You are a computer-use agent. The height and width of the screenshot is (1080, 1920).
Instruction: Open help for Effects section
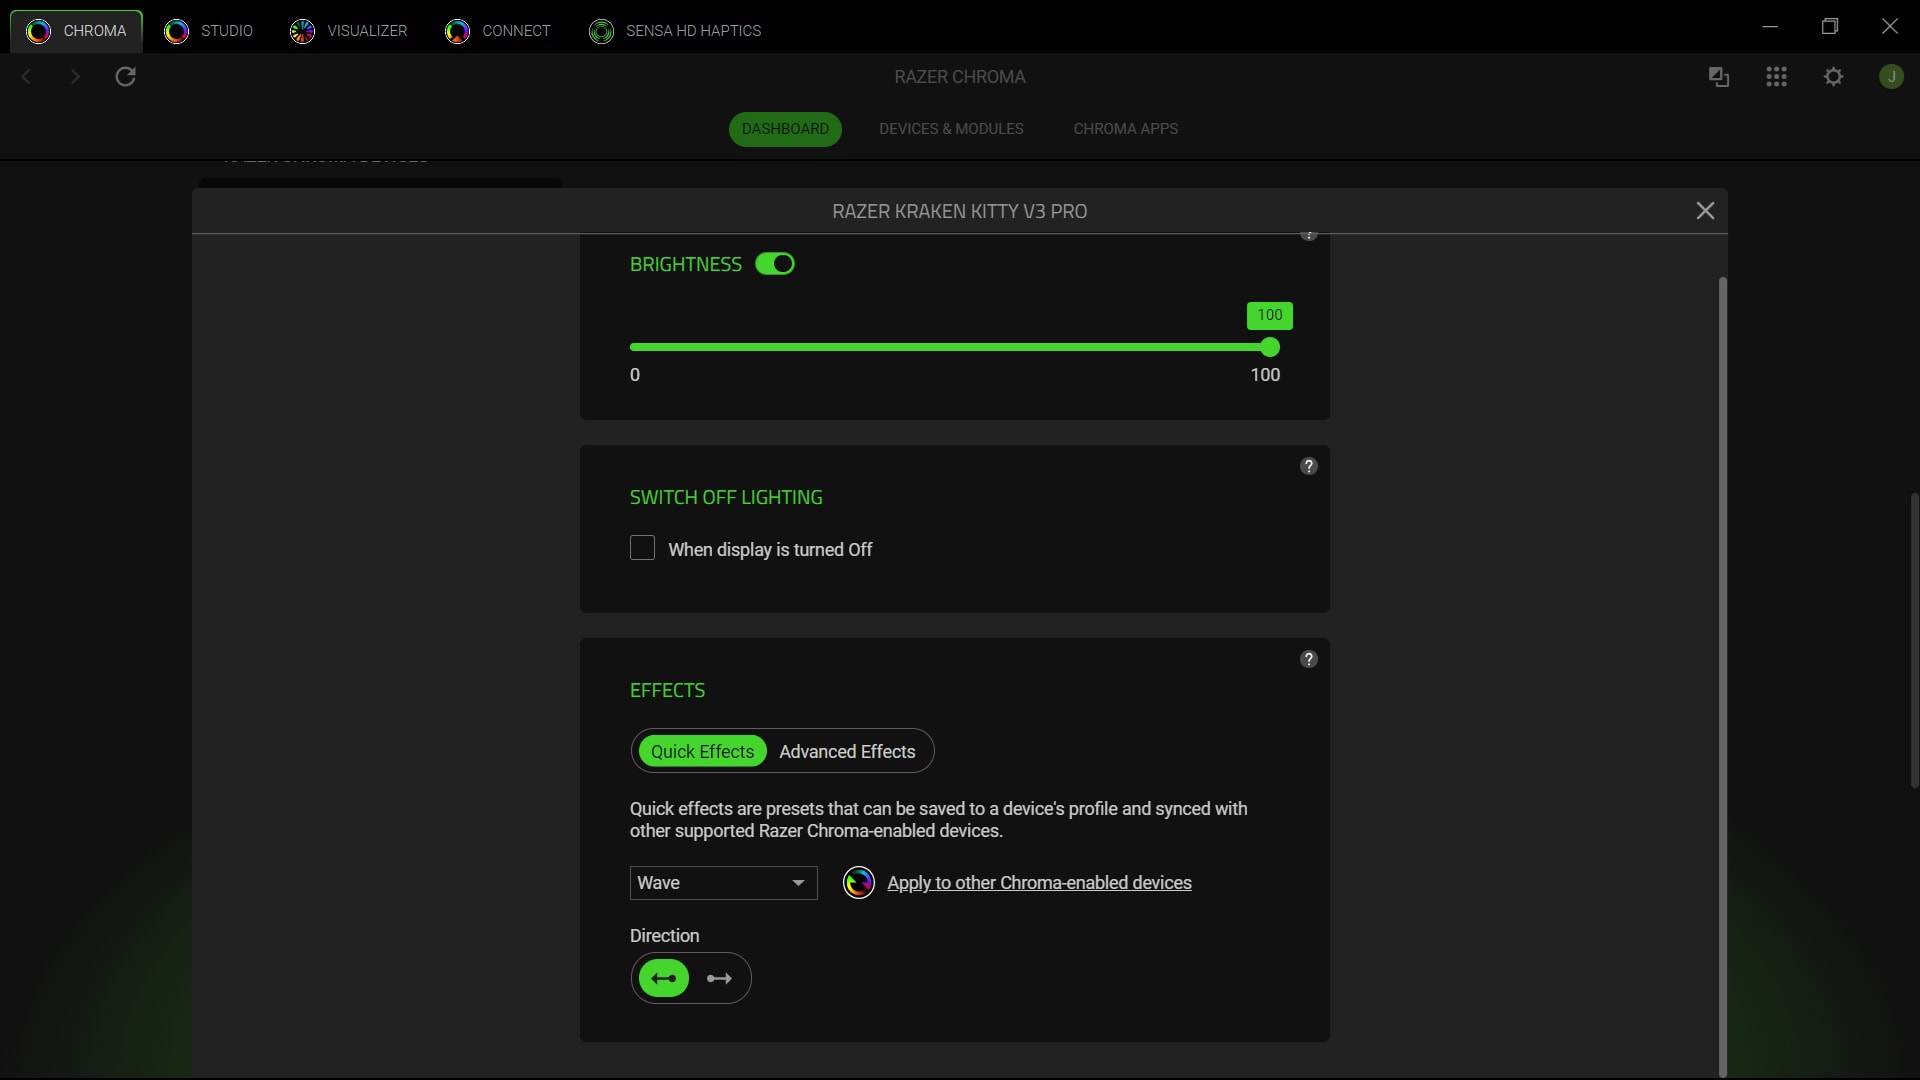[x=1309, y=659]
